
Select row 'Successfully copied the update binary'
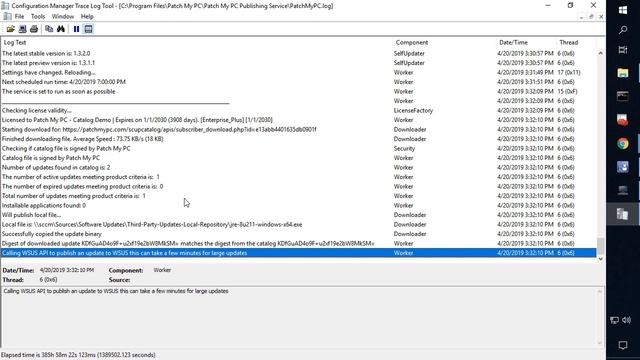298,234
